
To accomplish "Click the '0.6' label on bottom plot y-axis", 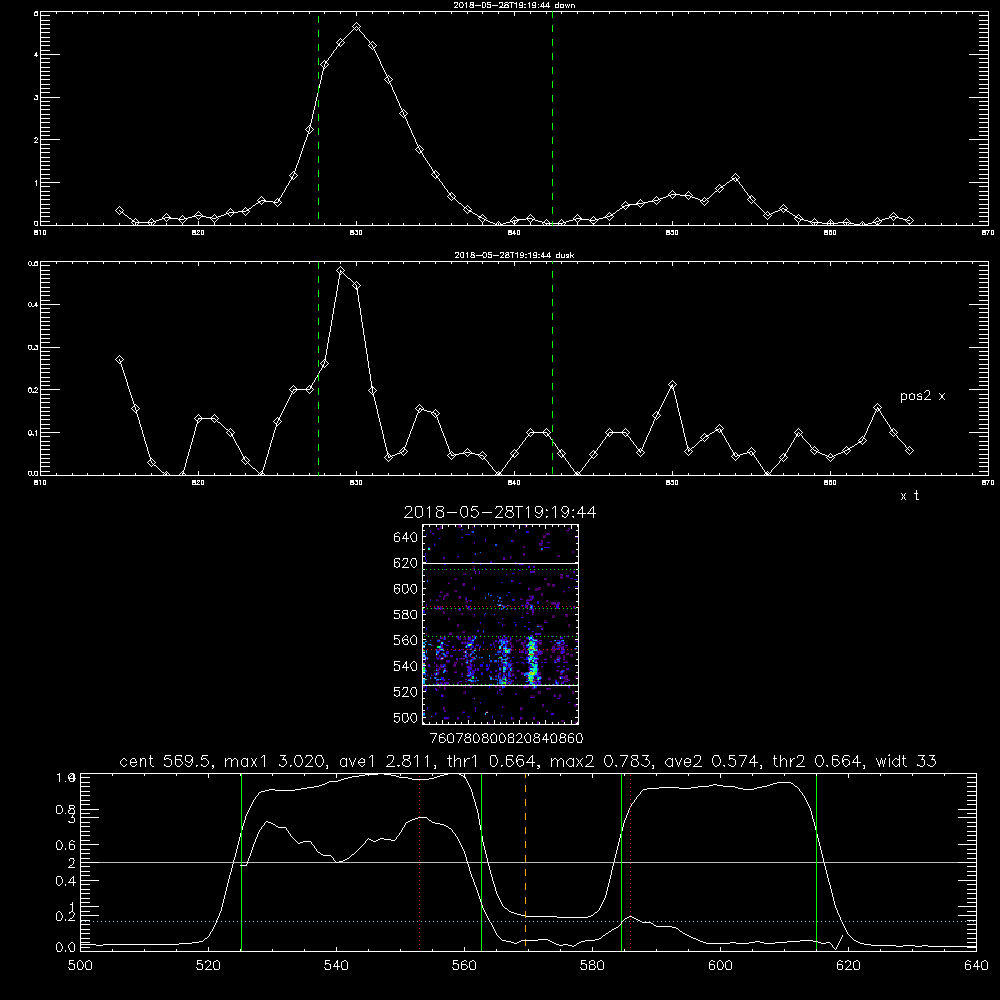I will [x=65, y=845].
